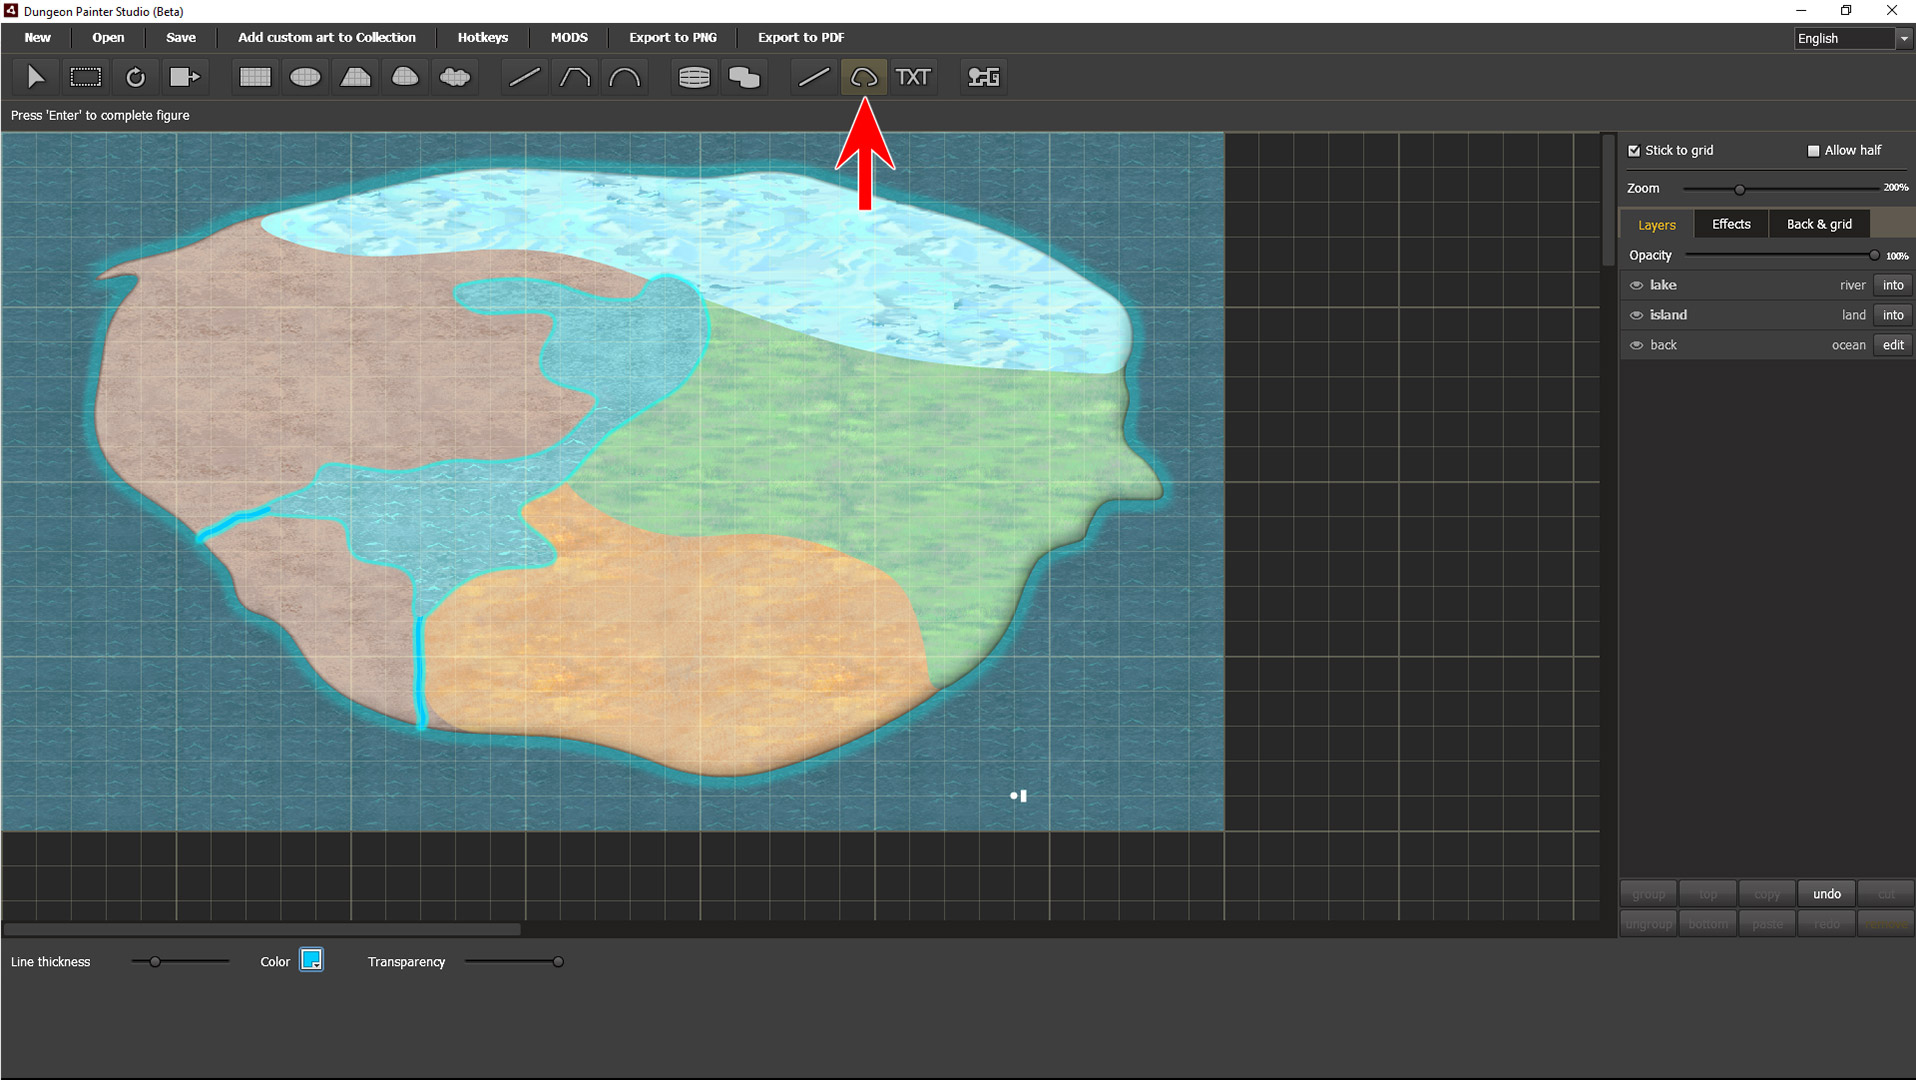The image size is (1916, 1080).
Task: Select the overlapping shapes tool
Action: (x=744, y=77)
